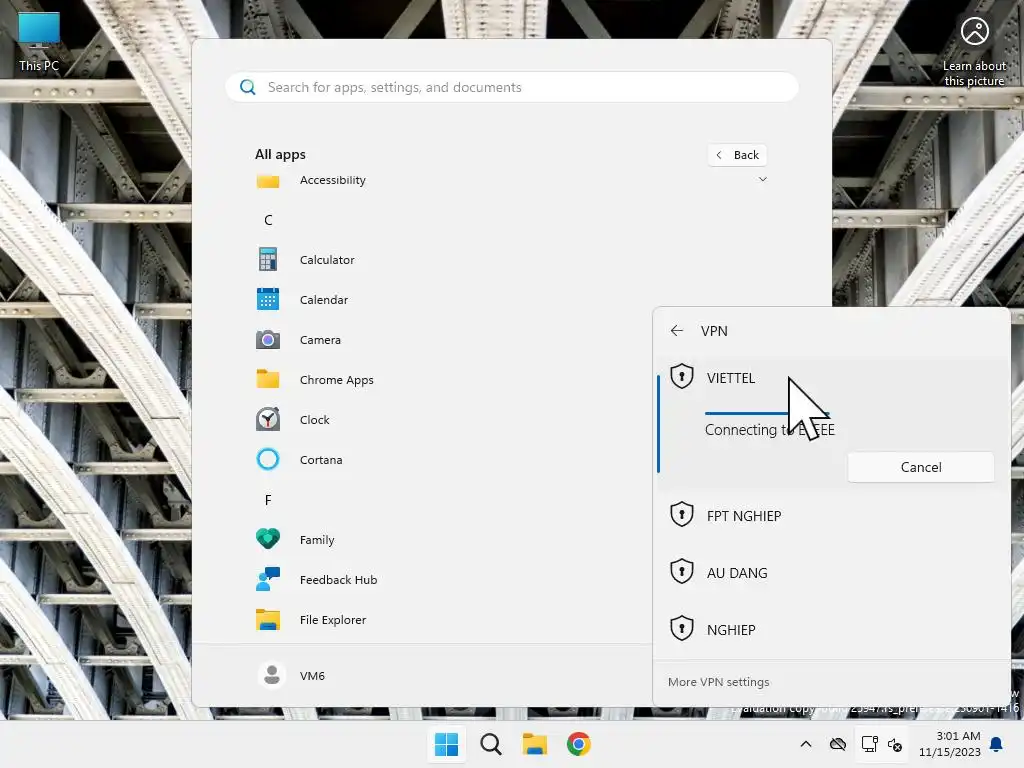1024x768 pixels.
Task: Click the Windows Start button on taskbar
Action: click(x=447, y=744)
